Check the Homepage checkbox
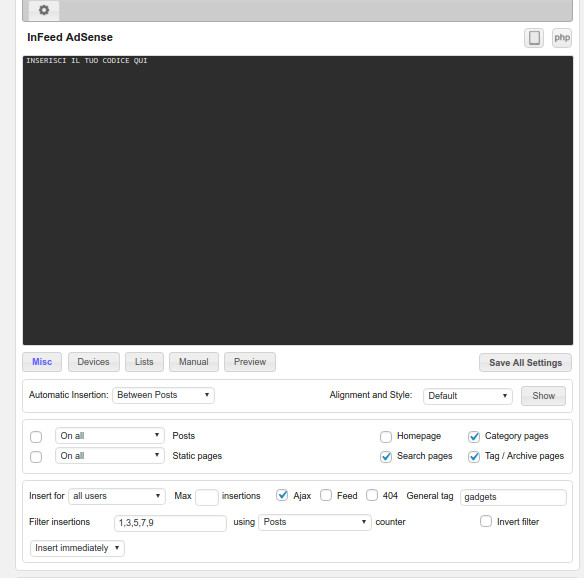The width and height of the screenshot is (584, 578). [x=386, y=436]
